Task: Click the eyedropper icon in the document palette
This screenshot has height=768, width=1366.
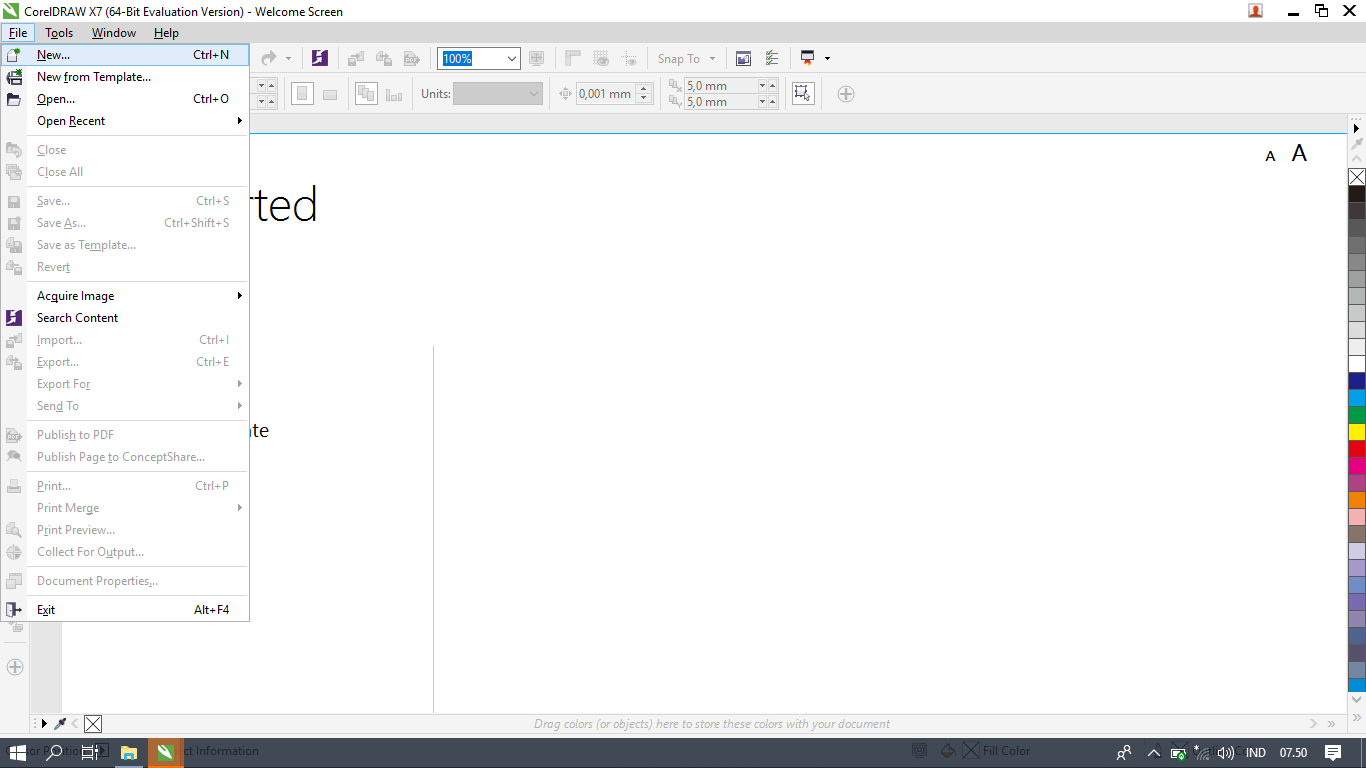Action: coord(60,724)
